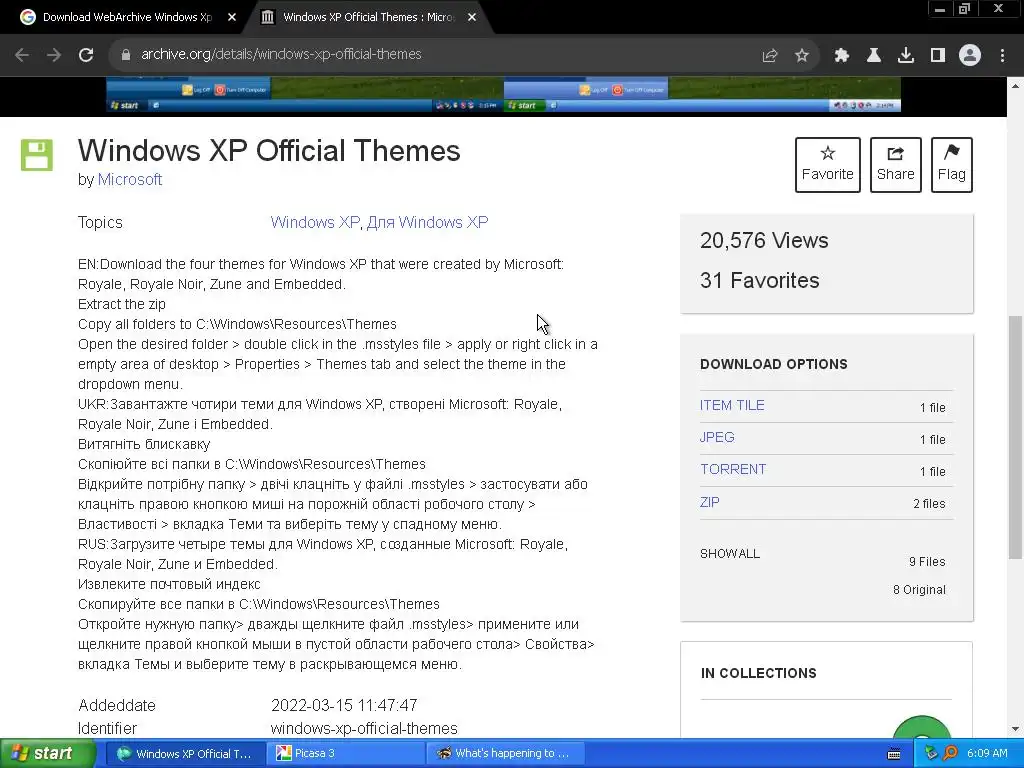
Task: Open the Chrome profile avatar
Action: coord(970,56)
